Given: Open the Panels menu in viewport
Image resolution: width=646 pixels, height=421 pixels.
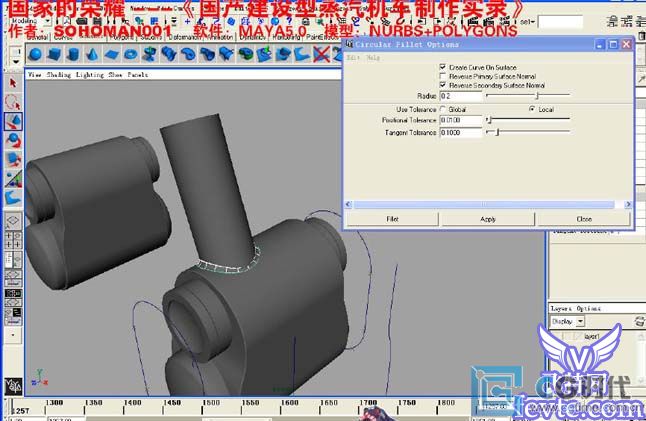Looking at the screenshot, I should pyautogui.click(x=138, y=75).
